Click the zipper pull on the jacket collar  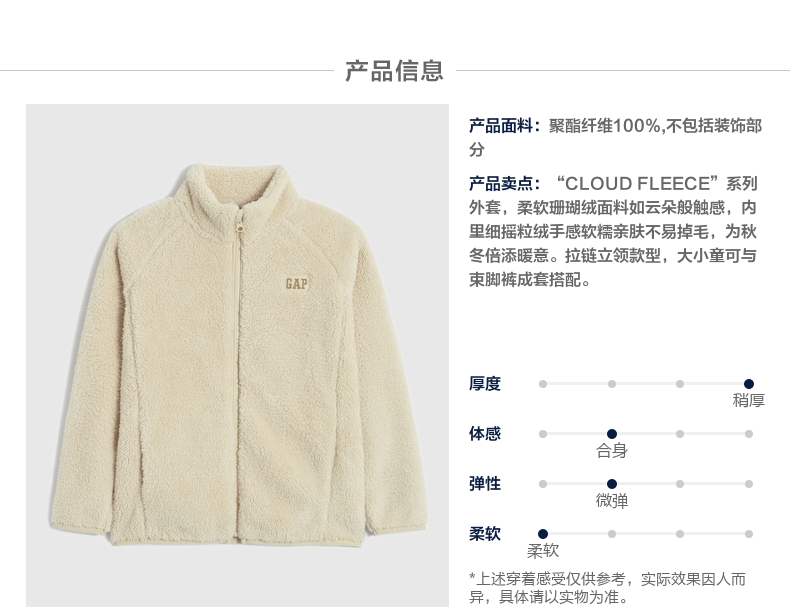240,223
